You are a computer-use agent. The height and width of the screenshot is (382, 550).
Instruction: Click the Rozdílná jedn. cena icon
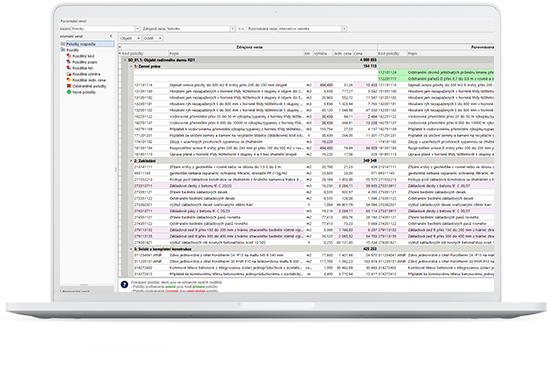[x=69, y=80]
